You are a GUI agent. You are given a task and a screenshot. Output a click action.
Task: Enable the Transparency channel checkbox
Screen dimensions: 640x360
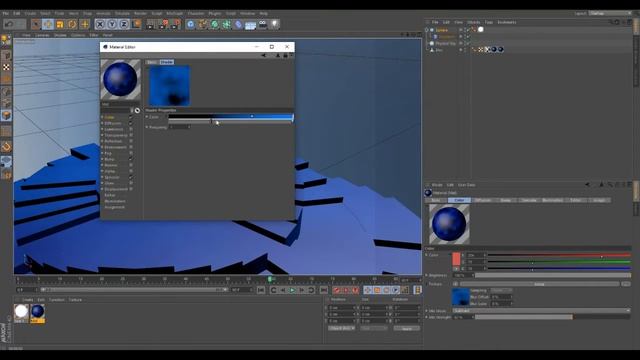(x=131, y=135)
